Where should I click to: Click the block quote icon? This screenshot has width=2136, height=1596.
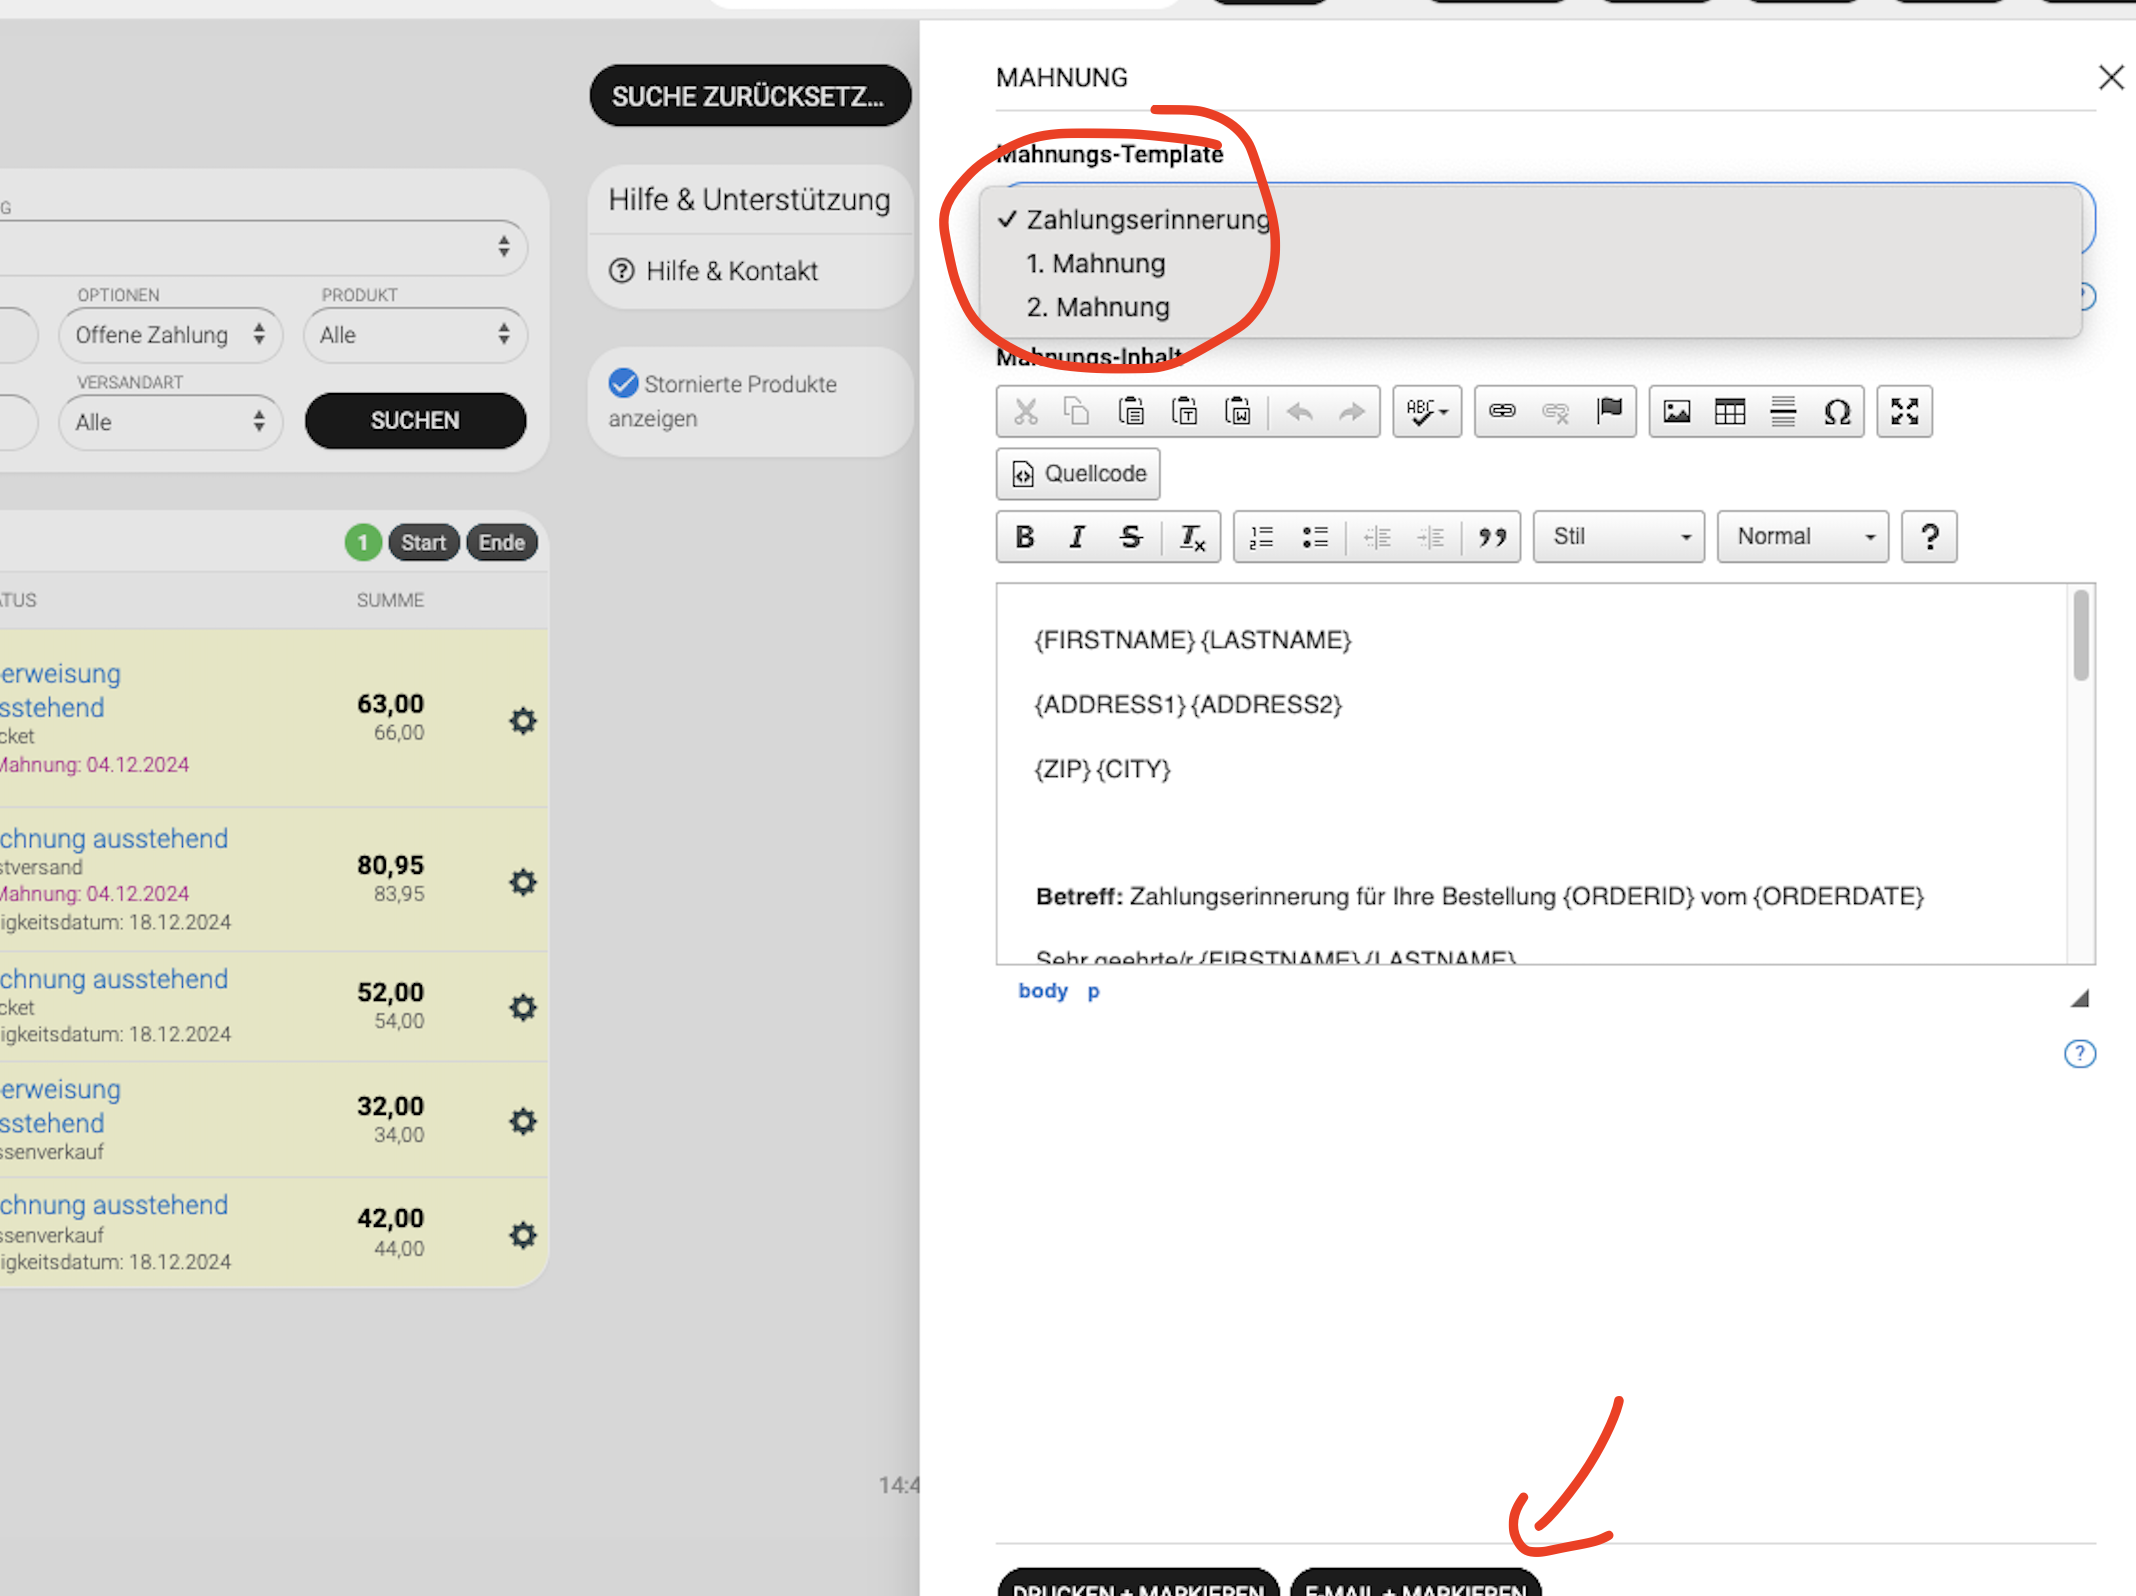[1492, 537]
